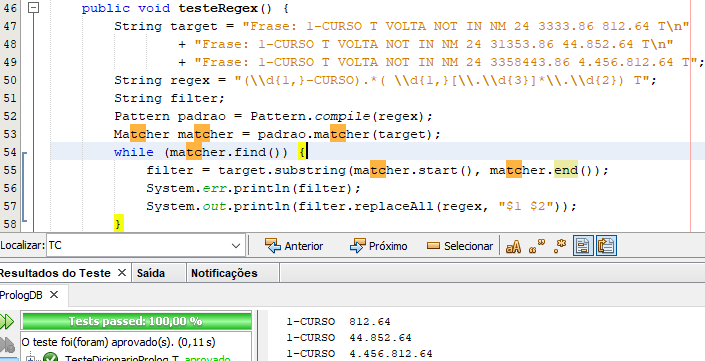705x361 pixels.
Task: Select the PrologDB results tab
Action: click(x=21, y=295)
